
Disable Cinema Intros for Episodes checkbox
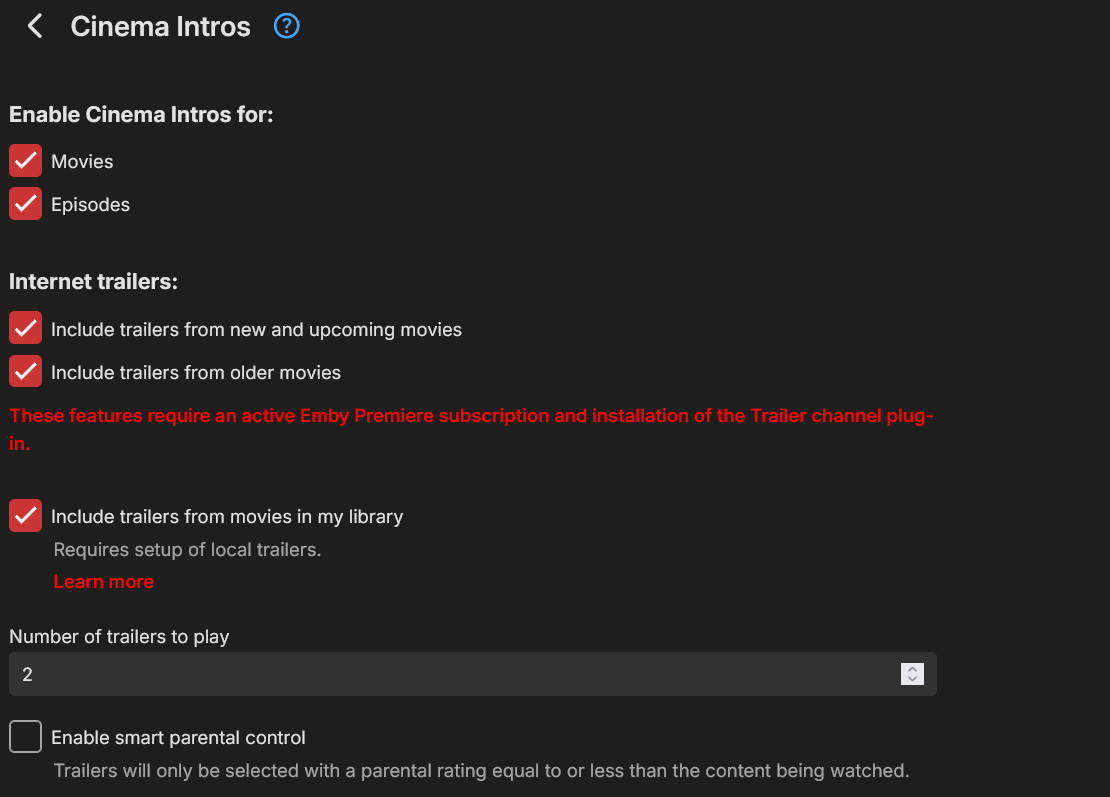pos(26,204)
